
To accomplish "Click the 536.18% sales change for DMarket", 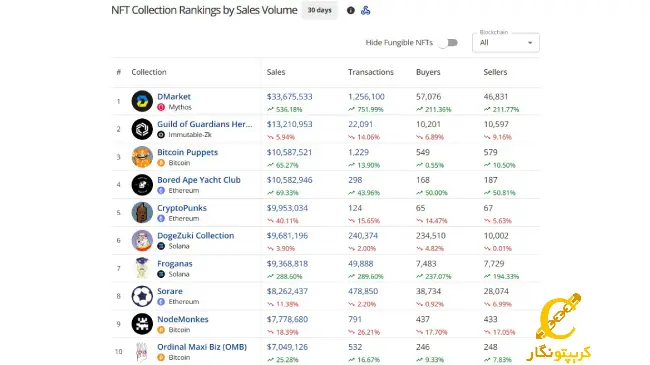I will coord(284,110).
